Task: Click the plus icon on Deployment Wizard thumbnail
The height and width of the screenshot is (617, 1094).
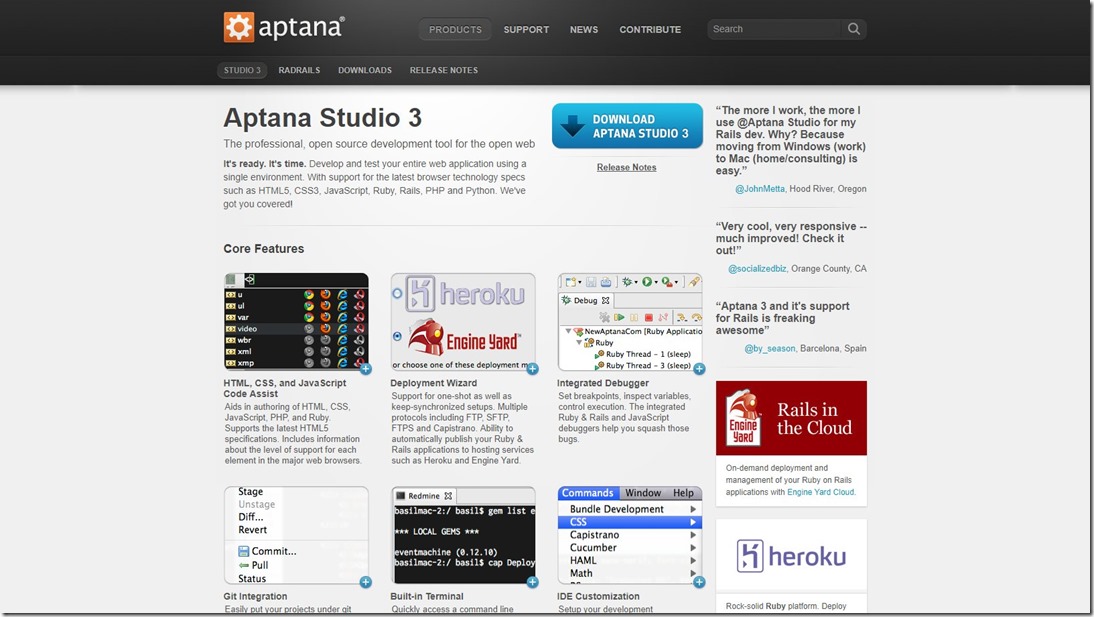Action: 532,369
